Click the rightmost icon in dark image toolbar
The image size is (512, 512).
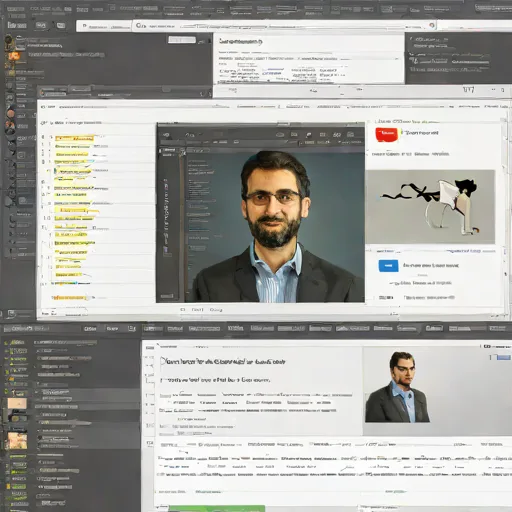350,135
